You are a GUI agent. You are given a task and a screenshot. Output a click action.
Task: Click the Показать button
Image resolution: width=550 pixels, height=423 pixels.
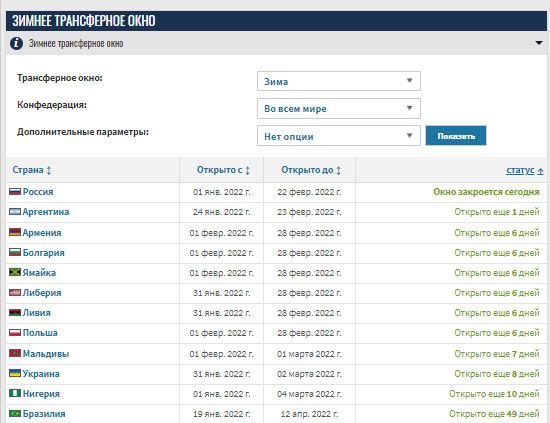tap(456, 136)
